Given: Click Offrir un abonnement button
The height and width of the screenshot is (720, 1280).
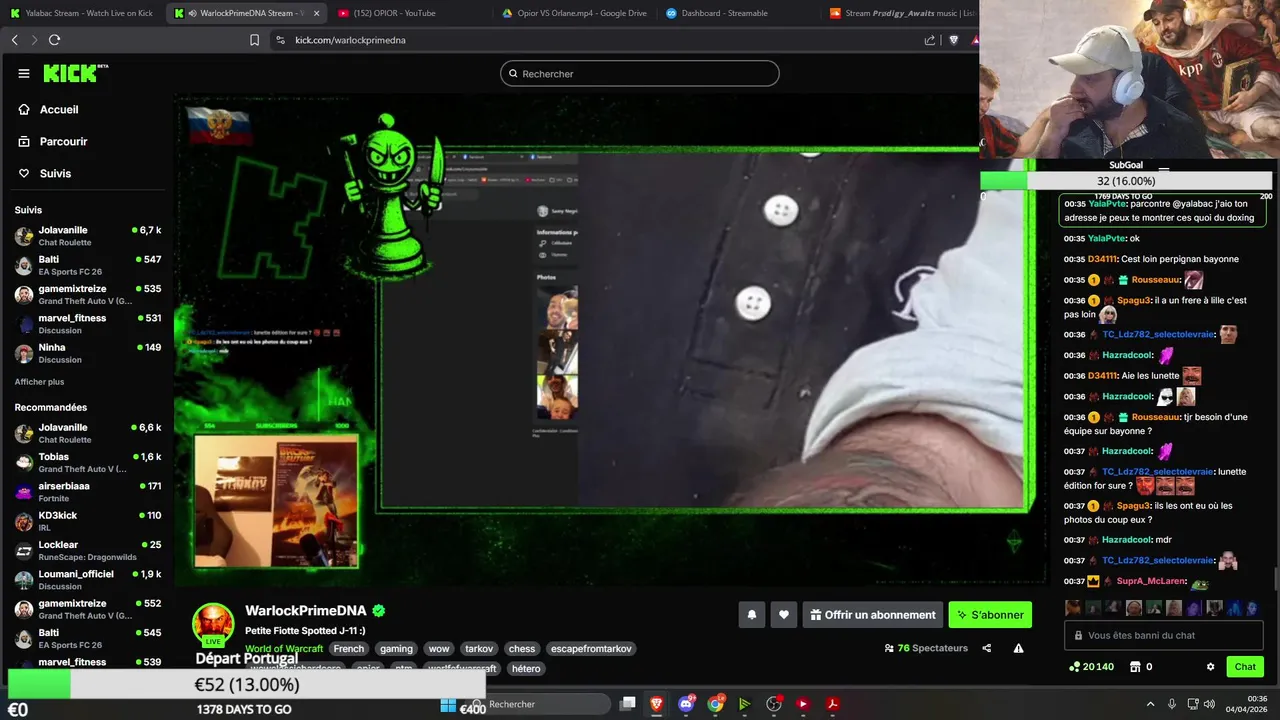Looking at the screenshot, I should pos(872,615).
